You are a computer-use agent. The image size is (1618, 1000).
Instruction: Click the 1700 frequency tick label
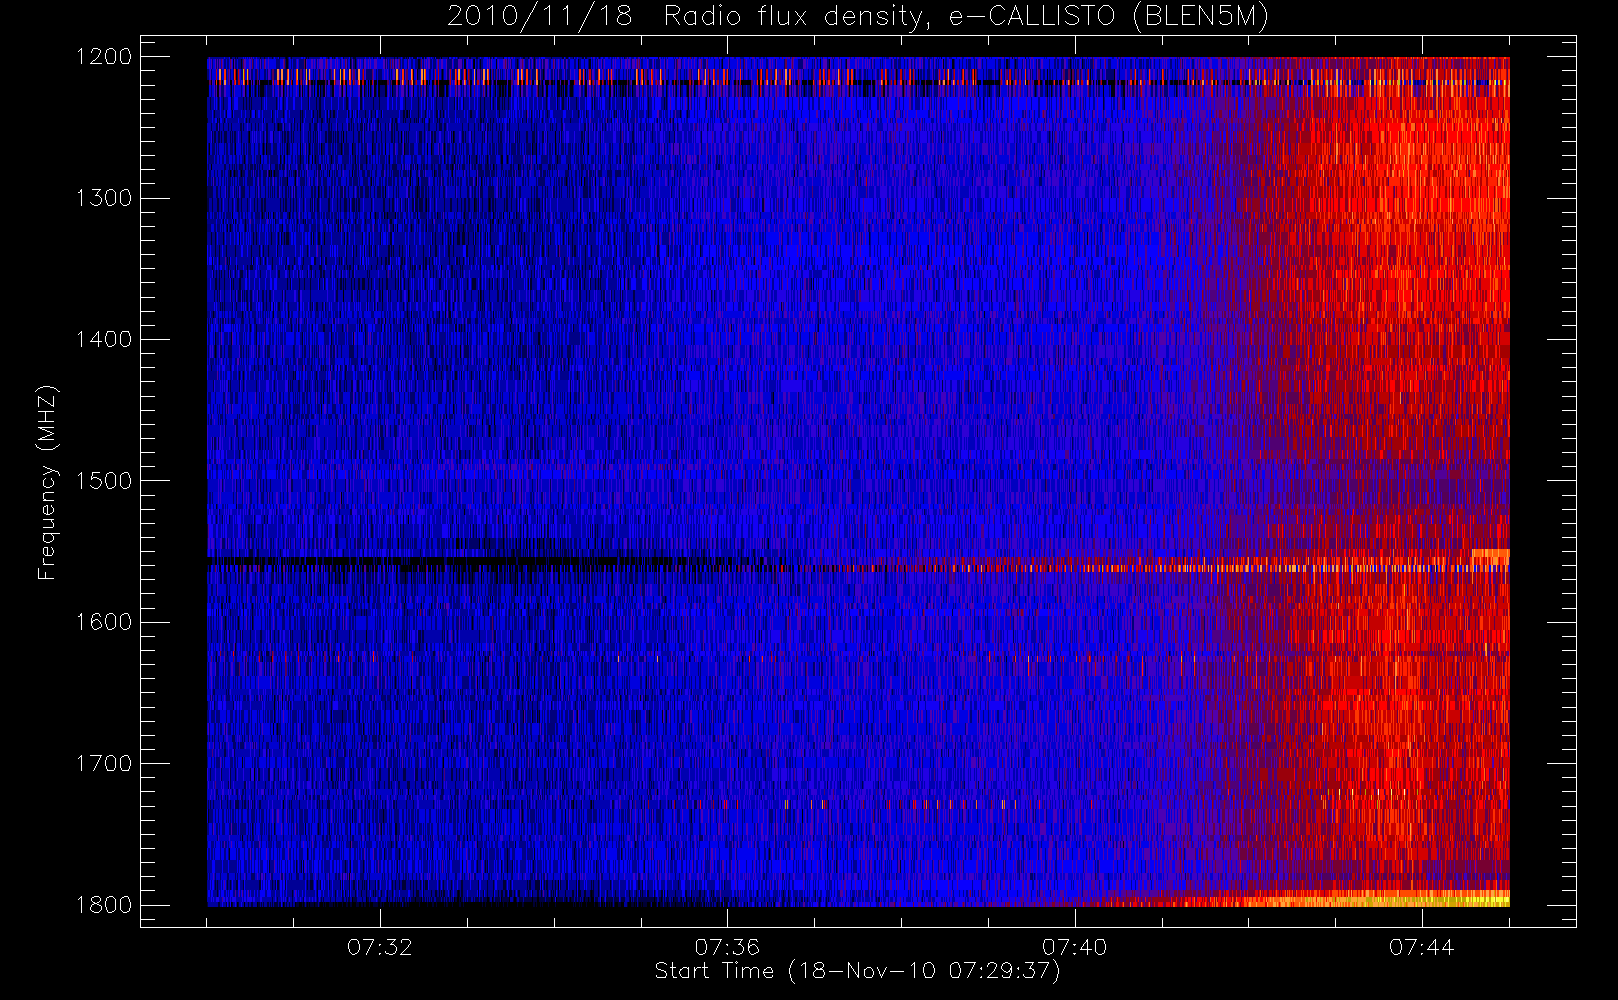click(x=104, y=764)
